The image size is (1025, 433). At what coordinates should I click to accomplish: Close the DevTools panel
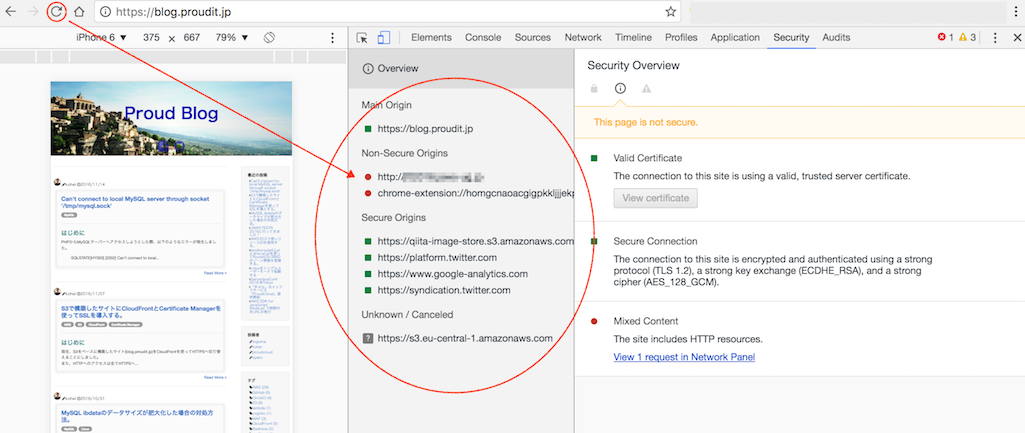click(1017, 38)
